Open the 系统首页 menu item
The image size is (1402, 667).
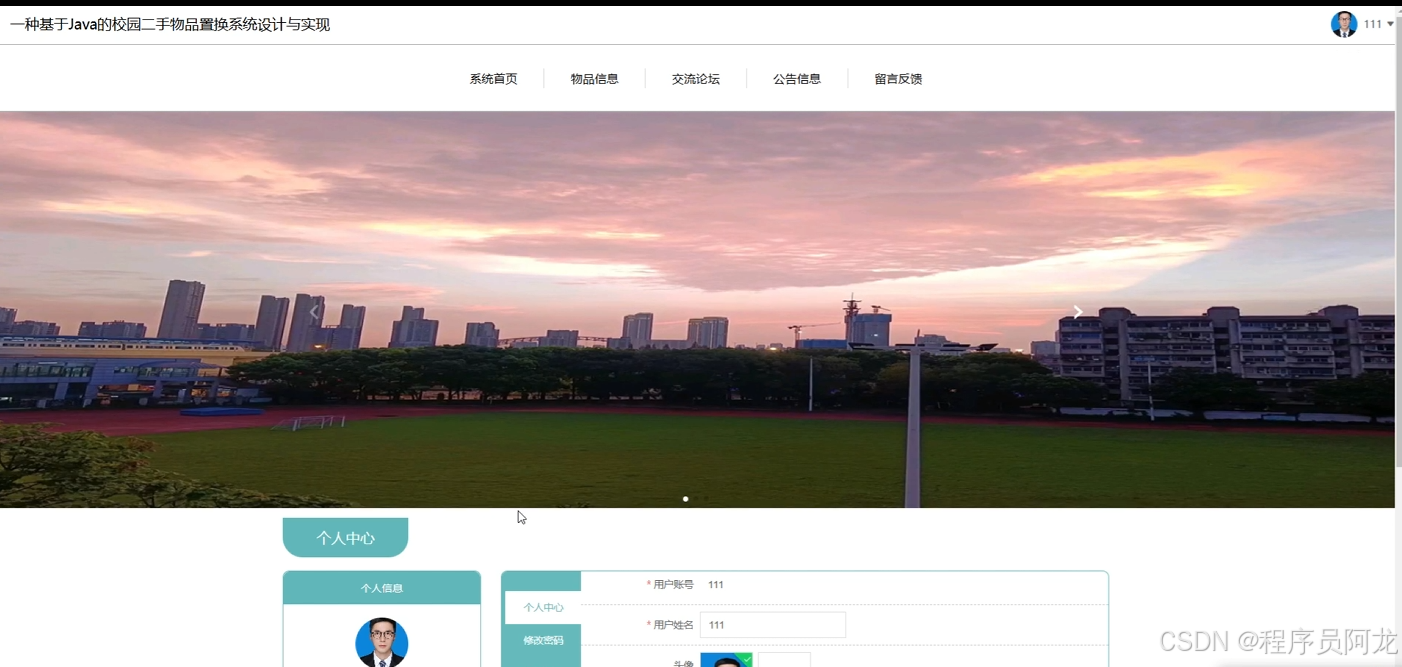tap(493, 79)
